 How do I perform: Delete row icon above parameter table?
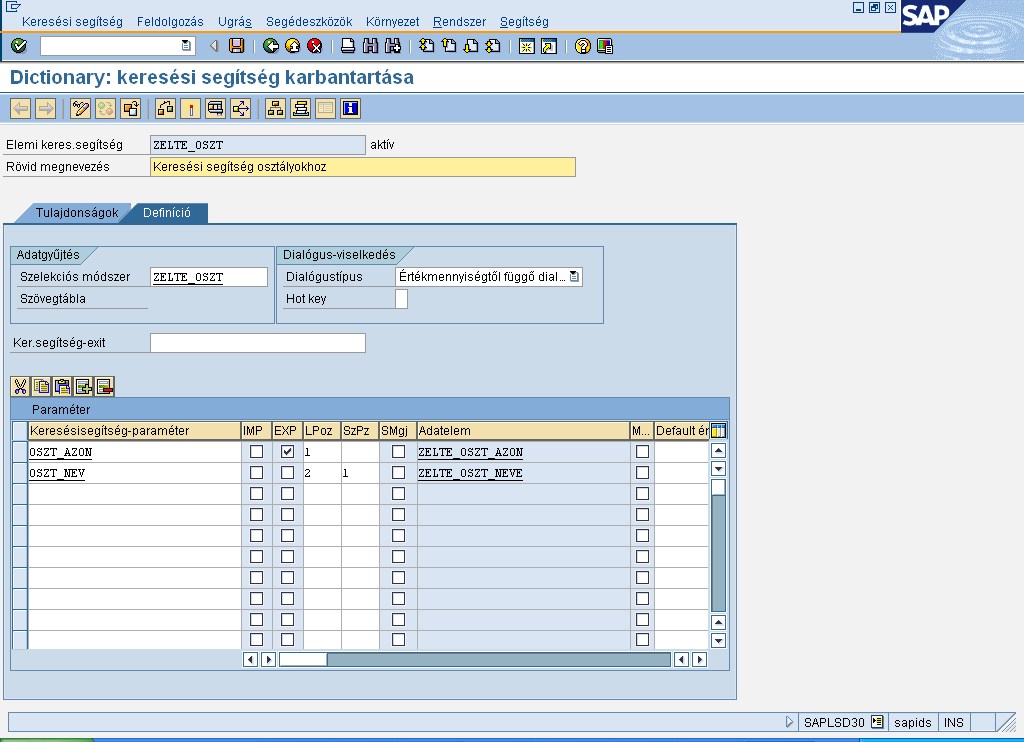(104, 387)
